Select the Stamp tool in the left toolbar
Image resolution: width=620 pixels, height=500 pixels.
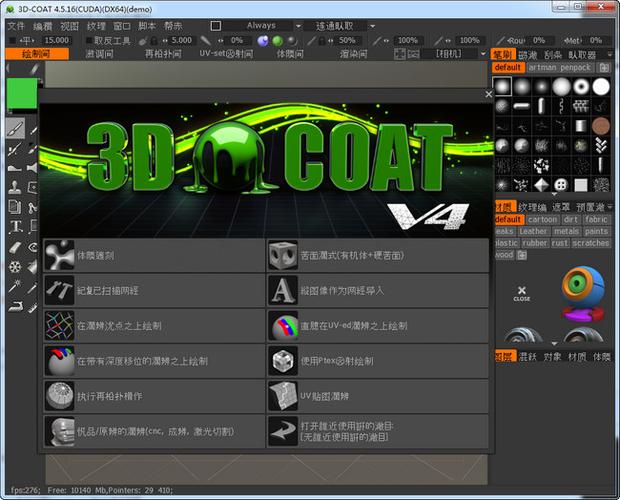point(15,187)
